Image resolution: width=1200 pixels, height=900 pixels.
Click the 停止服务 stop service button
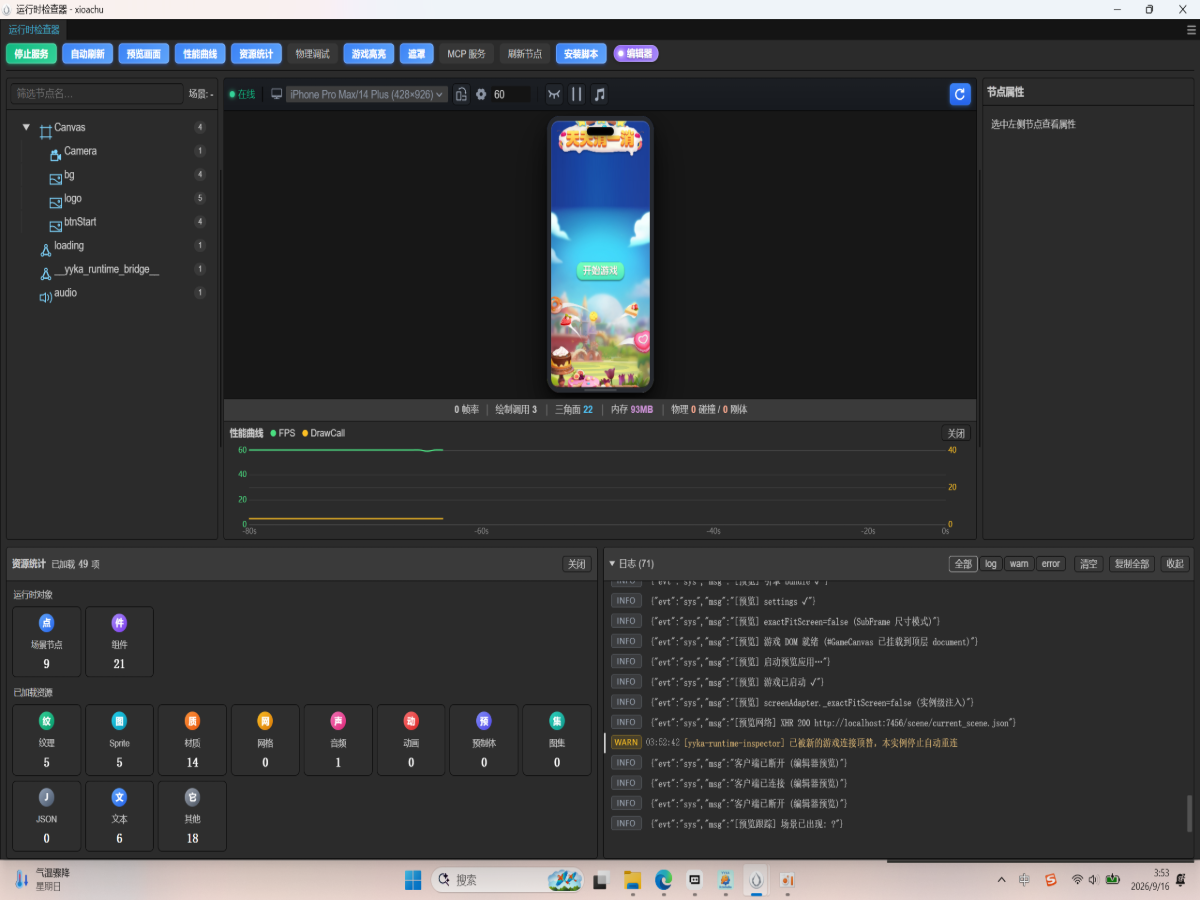[32, 54]
